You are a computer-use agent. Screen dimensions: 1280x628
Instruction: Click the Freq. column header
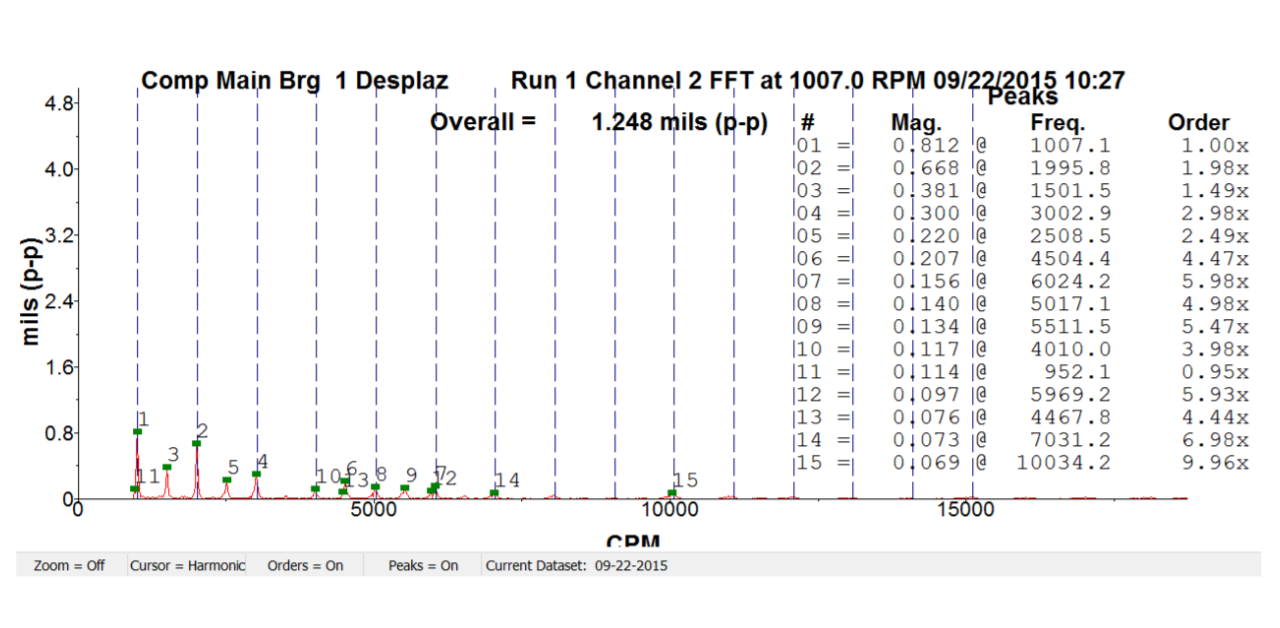click(x=1057, y=123)
